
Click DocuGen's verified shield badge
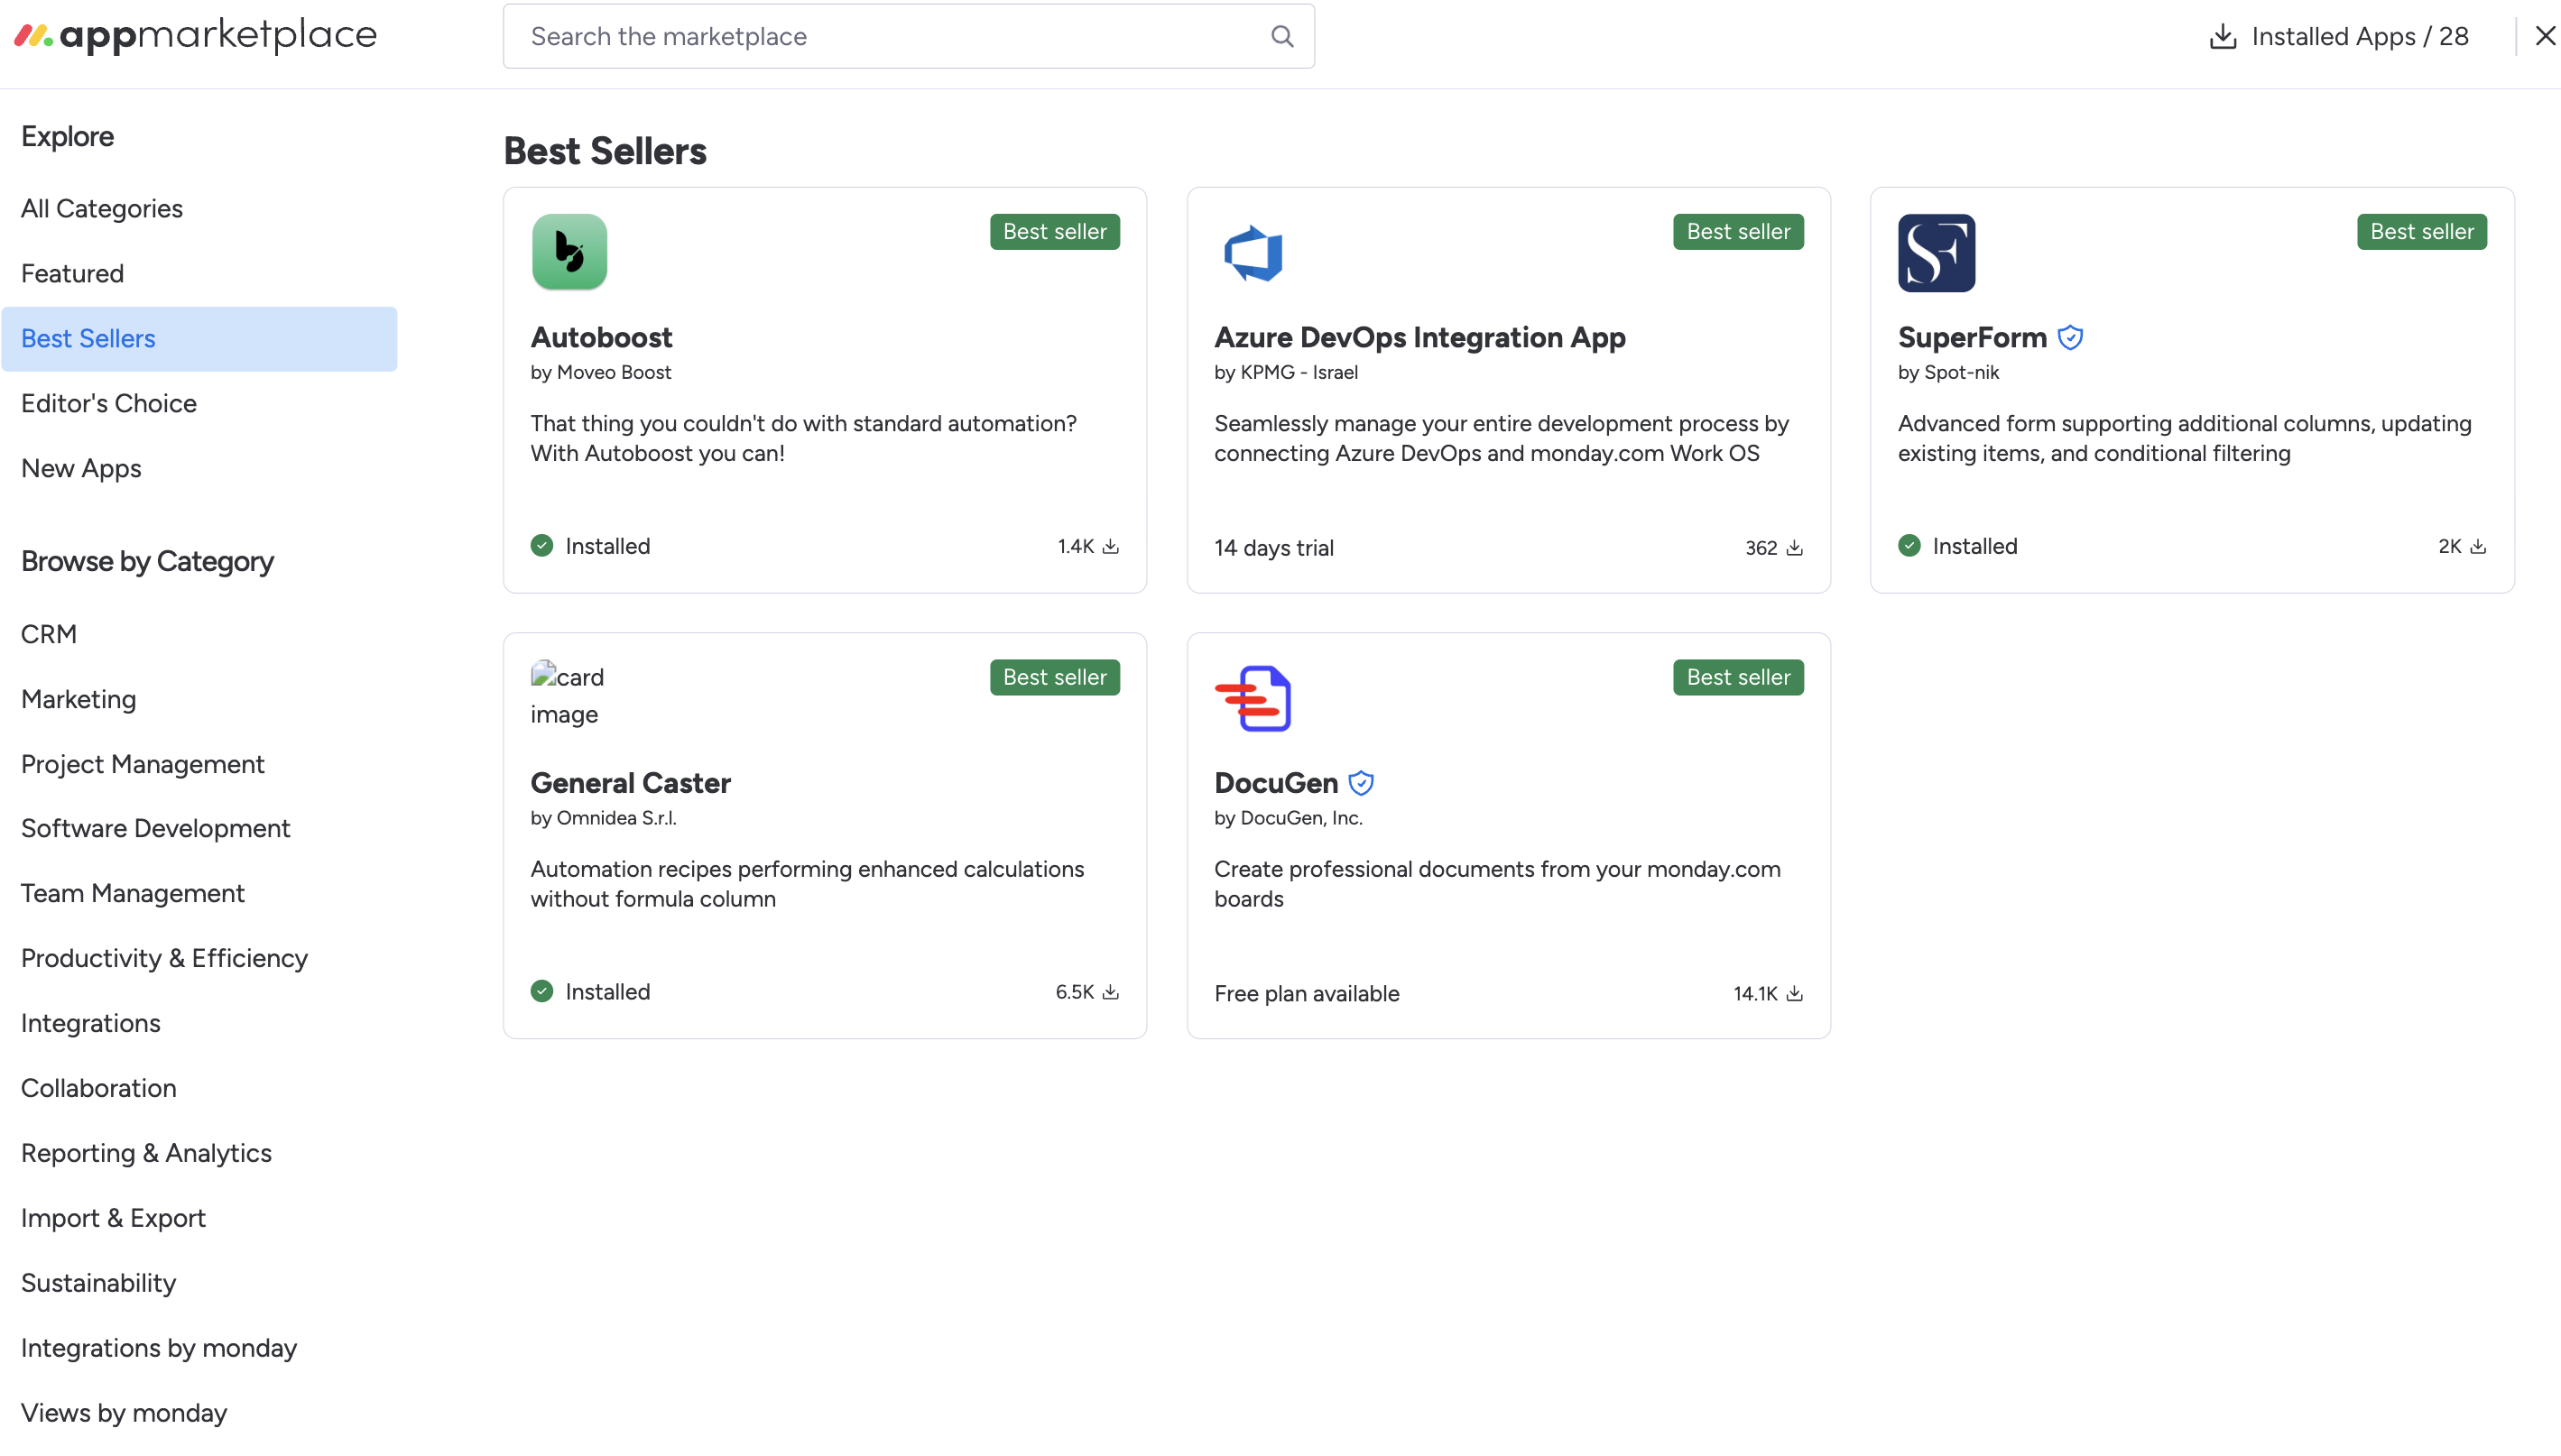(x=1360, y=783)
